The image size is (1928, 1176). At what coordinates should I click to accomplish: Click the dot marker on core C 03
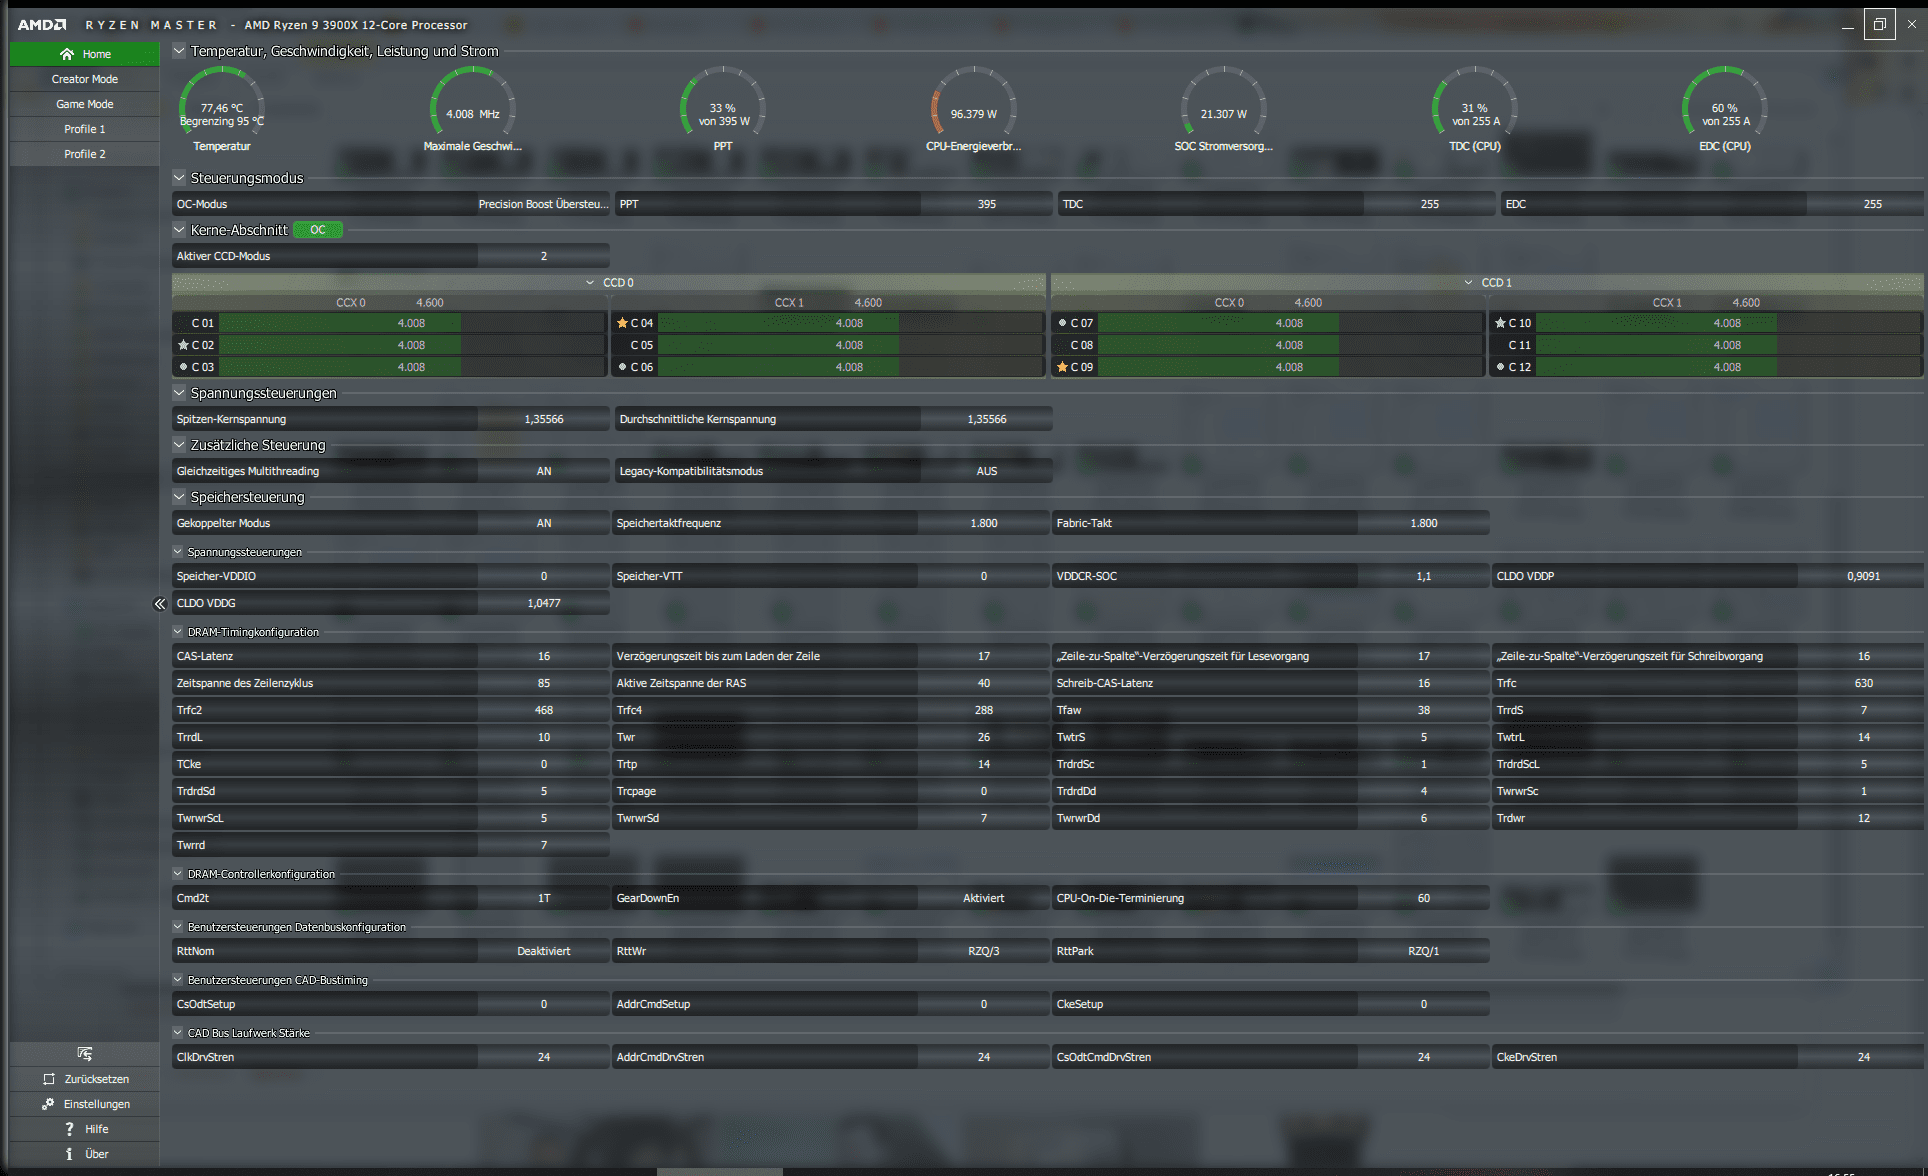[x=183, y=367]
